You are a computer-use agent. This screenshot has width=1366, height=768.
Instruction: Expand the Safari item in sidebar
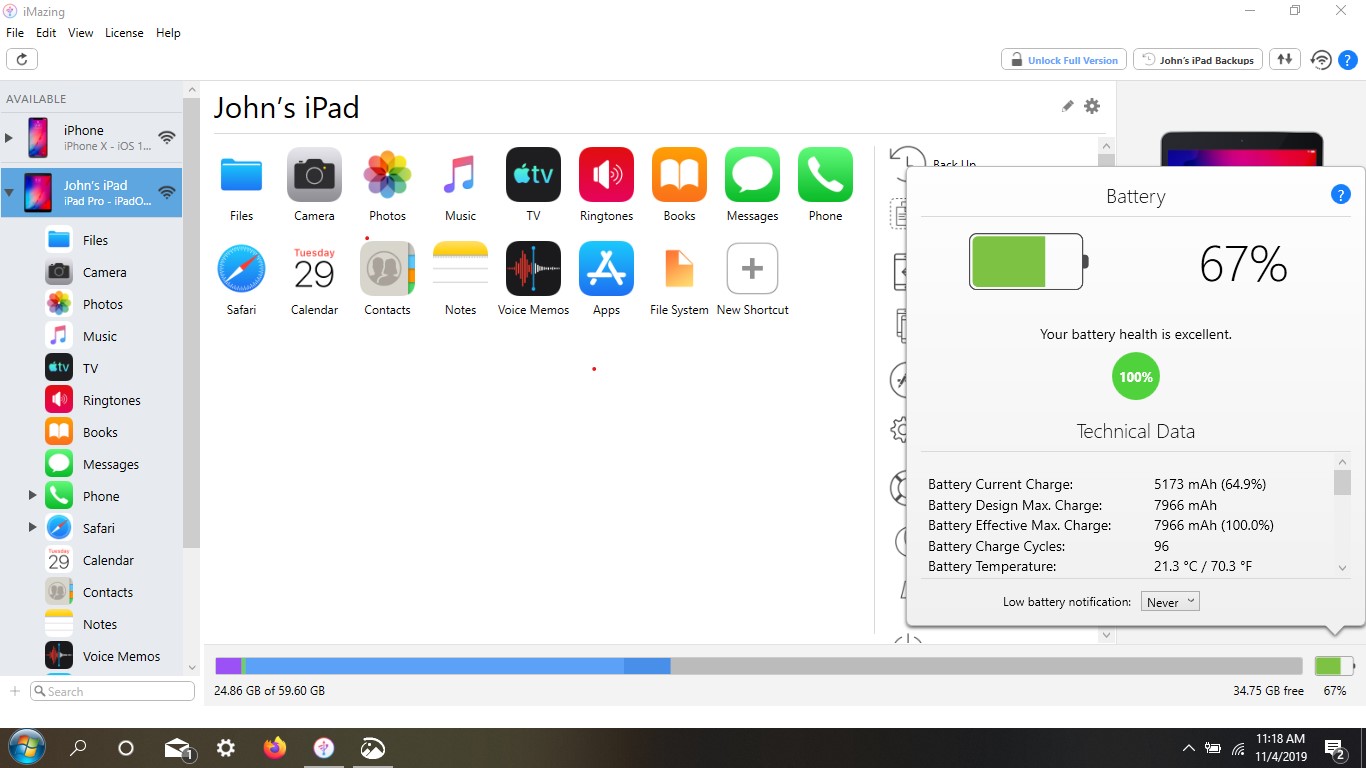pyautogui.click(x=32, y=527)
